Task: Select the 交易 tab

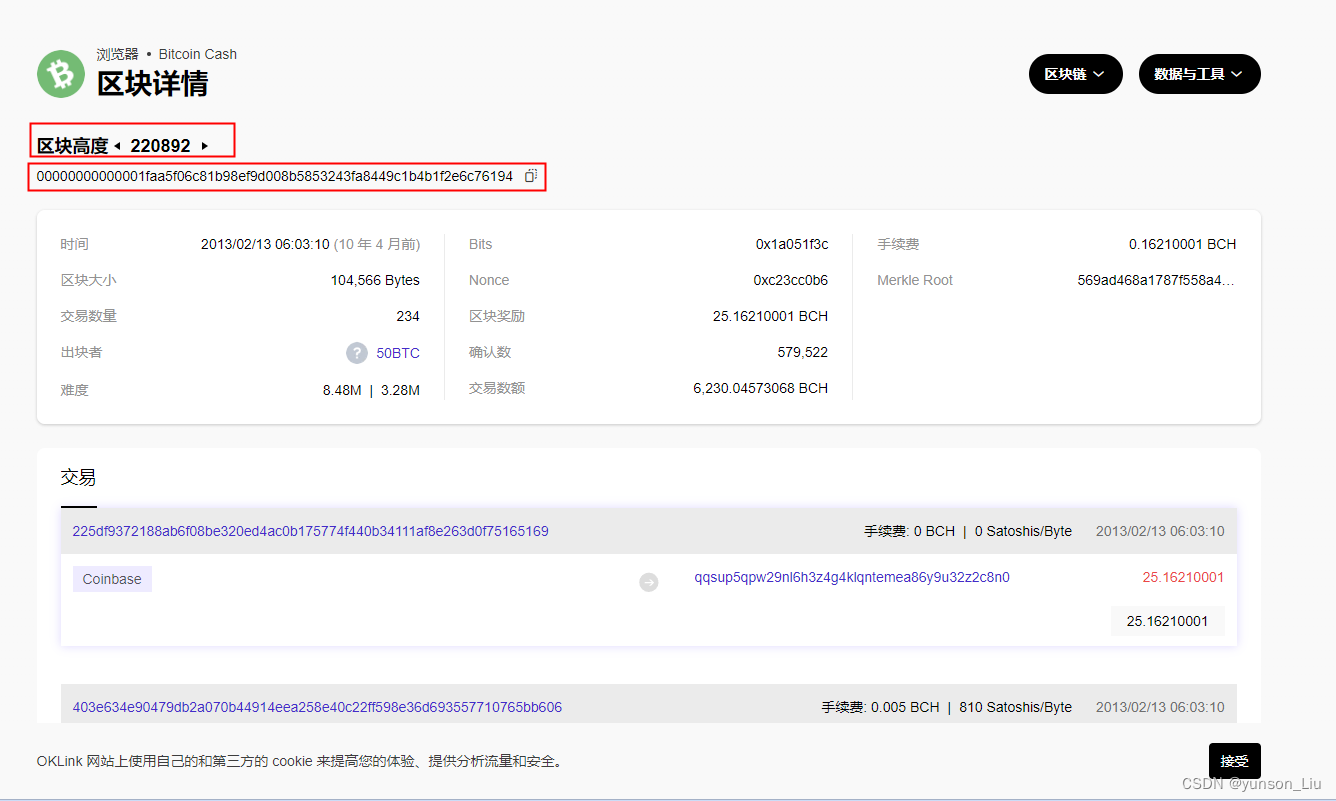Action: 78,477
